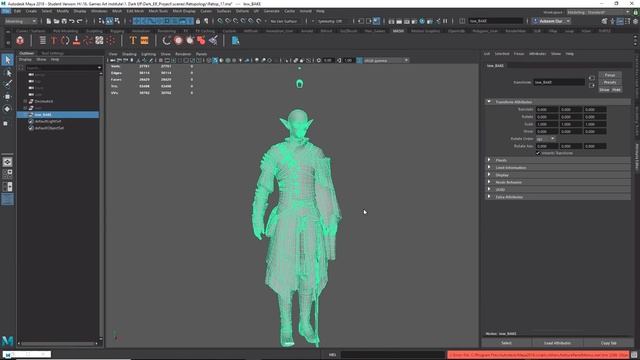Toggle the lock selection padlock icon

198,21
